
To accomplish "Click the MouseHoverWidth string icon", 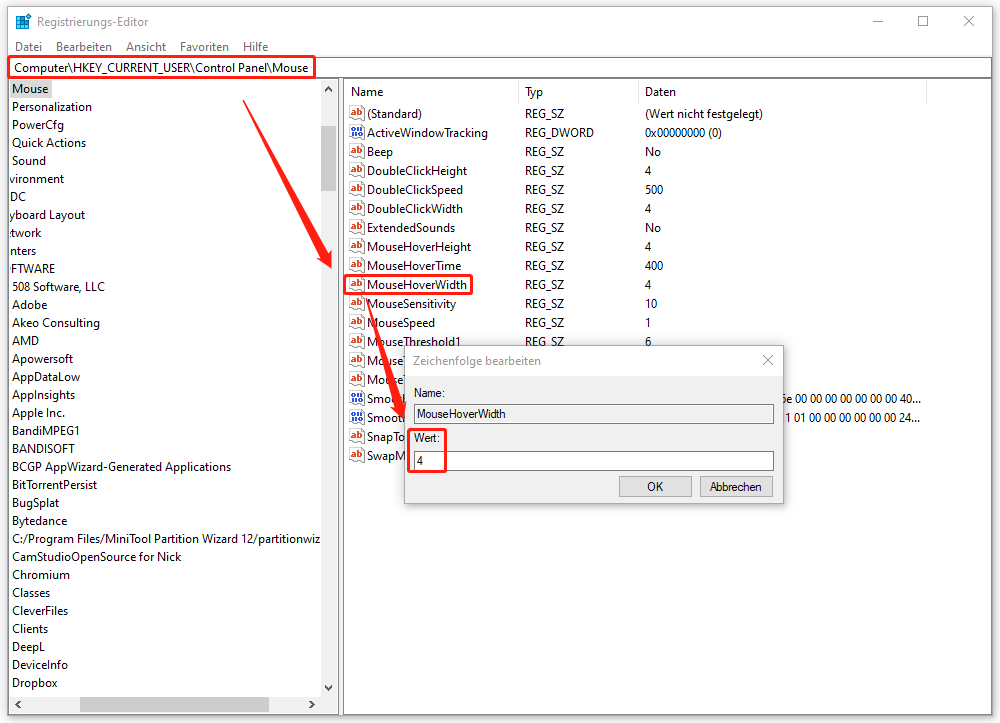I will (x=357, y=284).
